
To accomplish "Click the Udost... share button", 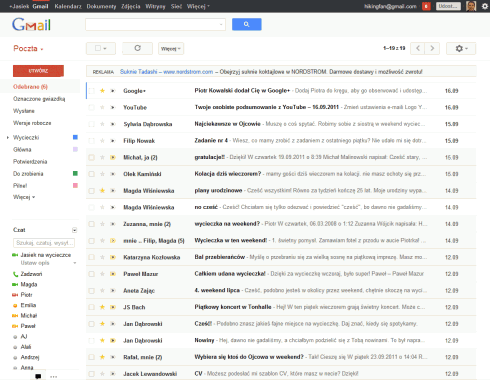I will coord(448,6).
